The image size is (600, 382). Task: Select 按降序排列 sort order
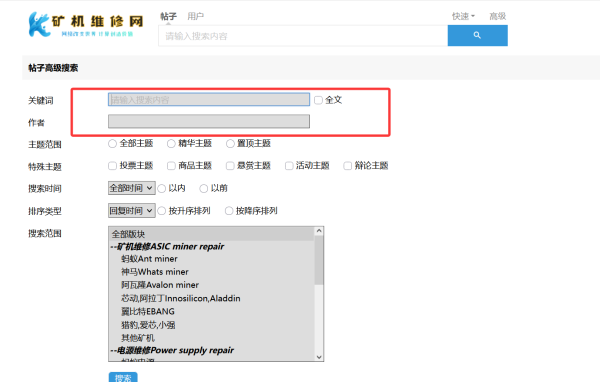click(x=229, y=211)
